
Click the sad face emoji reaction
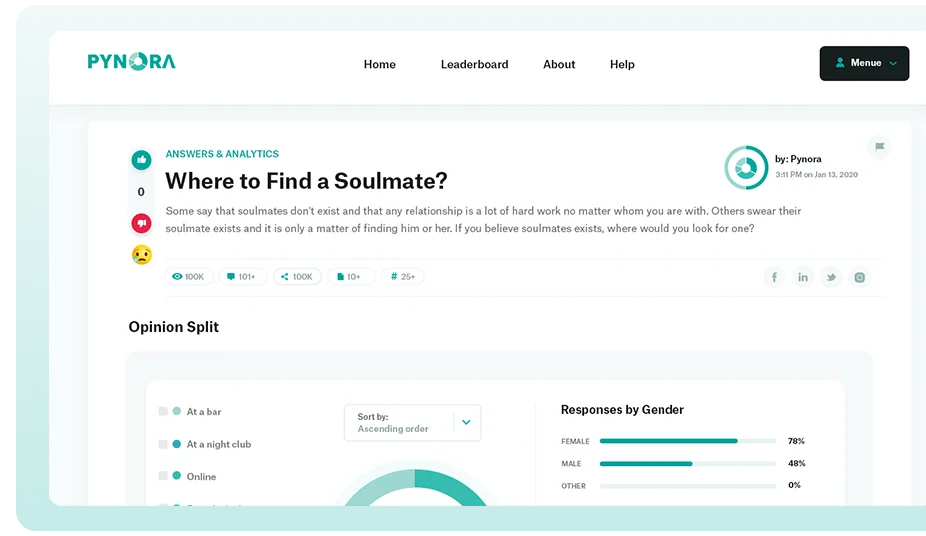coord(141,255)
